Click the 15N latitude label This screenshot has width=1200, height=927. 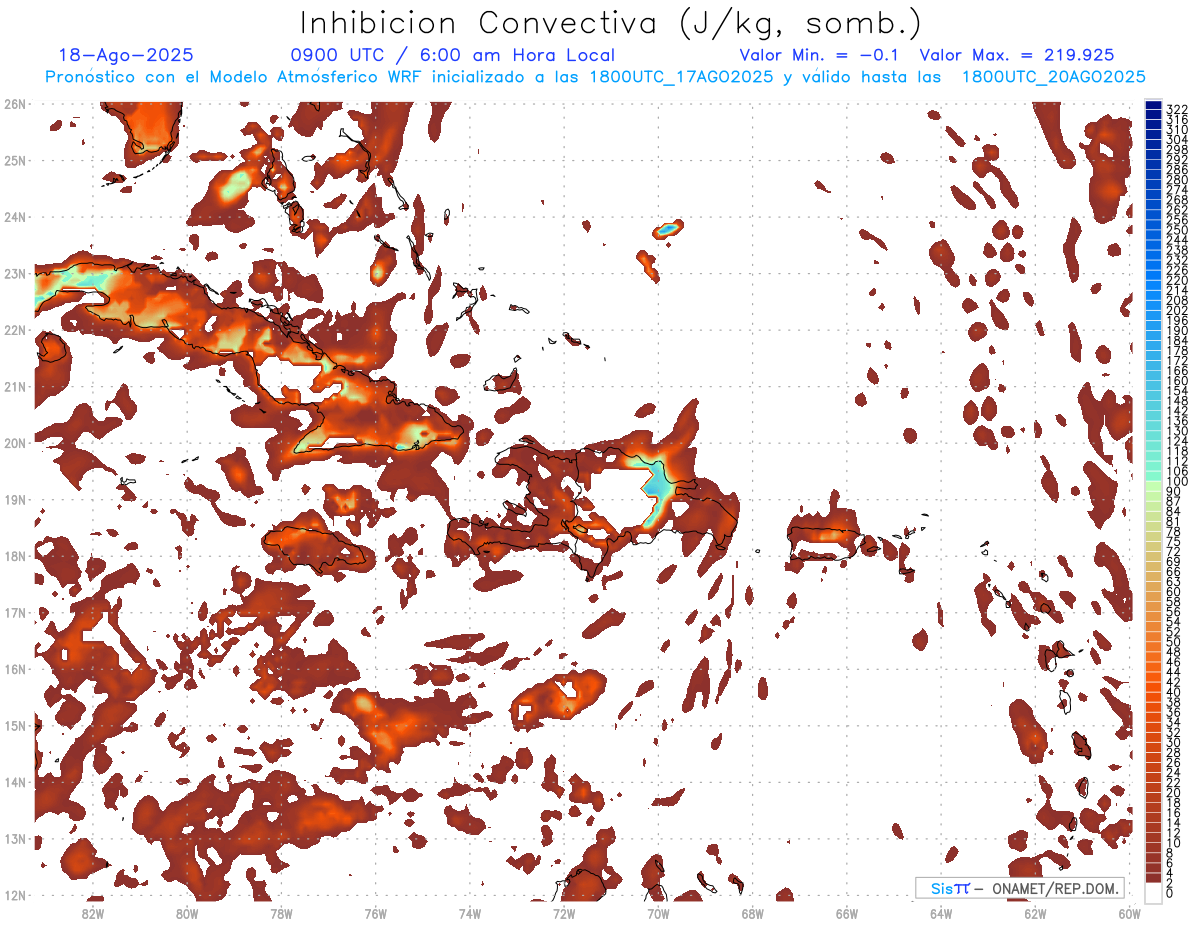point(15,725)
